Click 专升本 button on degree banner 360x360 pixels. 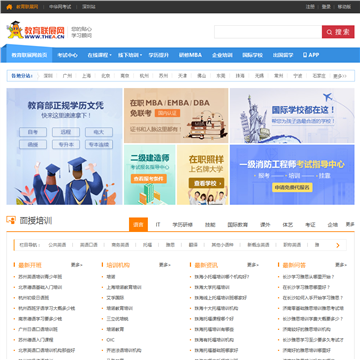point(66,144)
